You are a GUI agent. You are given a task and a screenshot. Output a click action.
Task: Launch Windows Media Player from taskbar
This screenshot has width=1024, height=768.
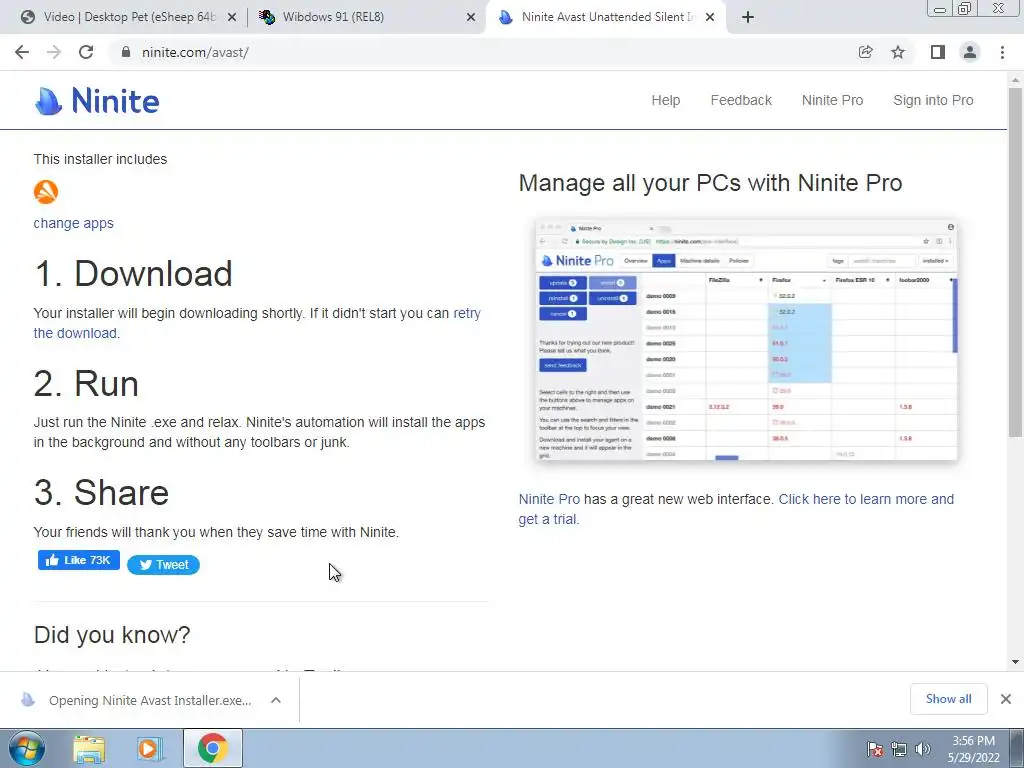point(149,748)
